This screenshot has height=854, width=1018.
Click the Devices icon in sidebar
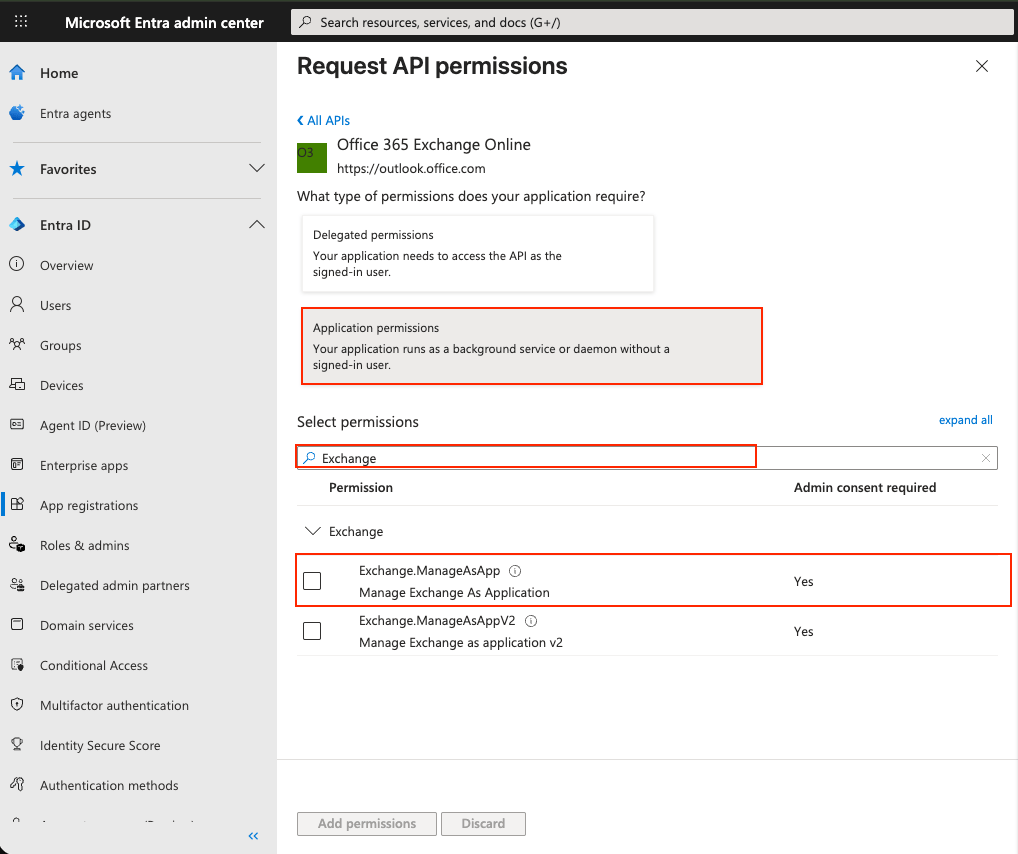(x=18, y=384)
